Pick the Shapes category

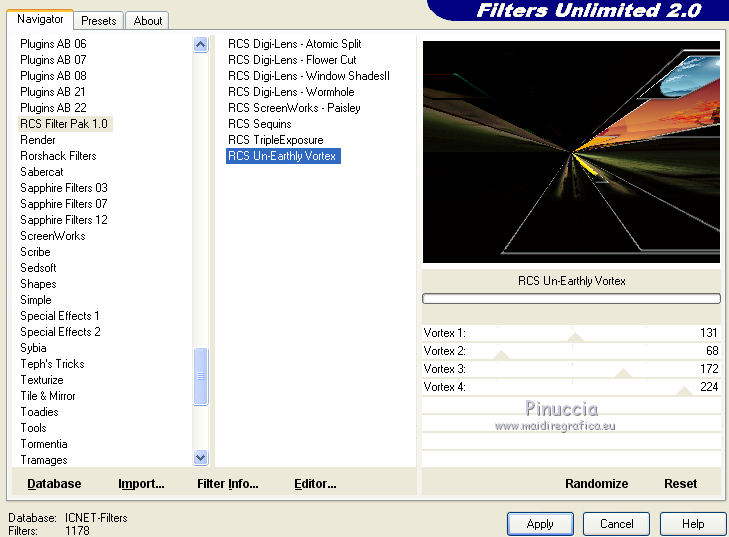coord(38,284)
